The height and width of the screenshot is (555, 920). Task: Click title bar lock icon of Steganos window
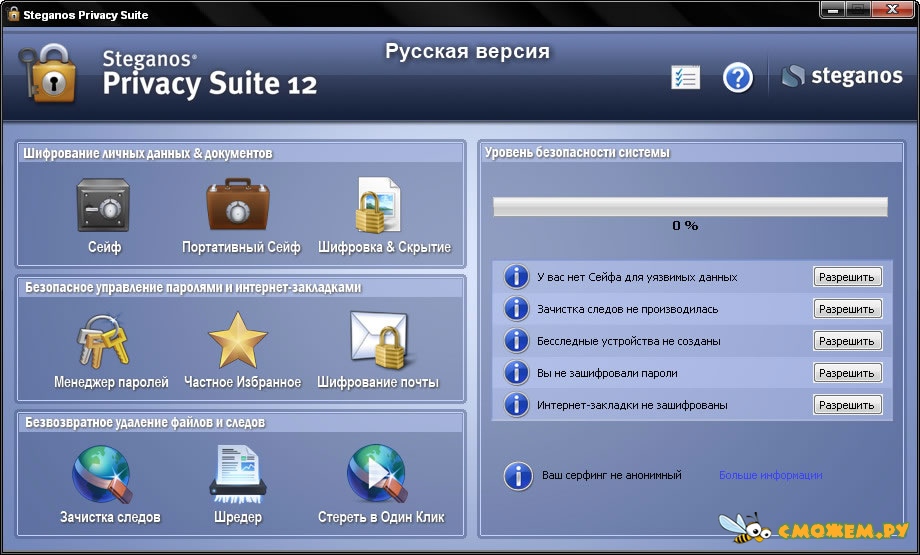tap(12, 13)
